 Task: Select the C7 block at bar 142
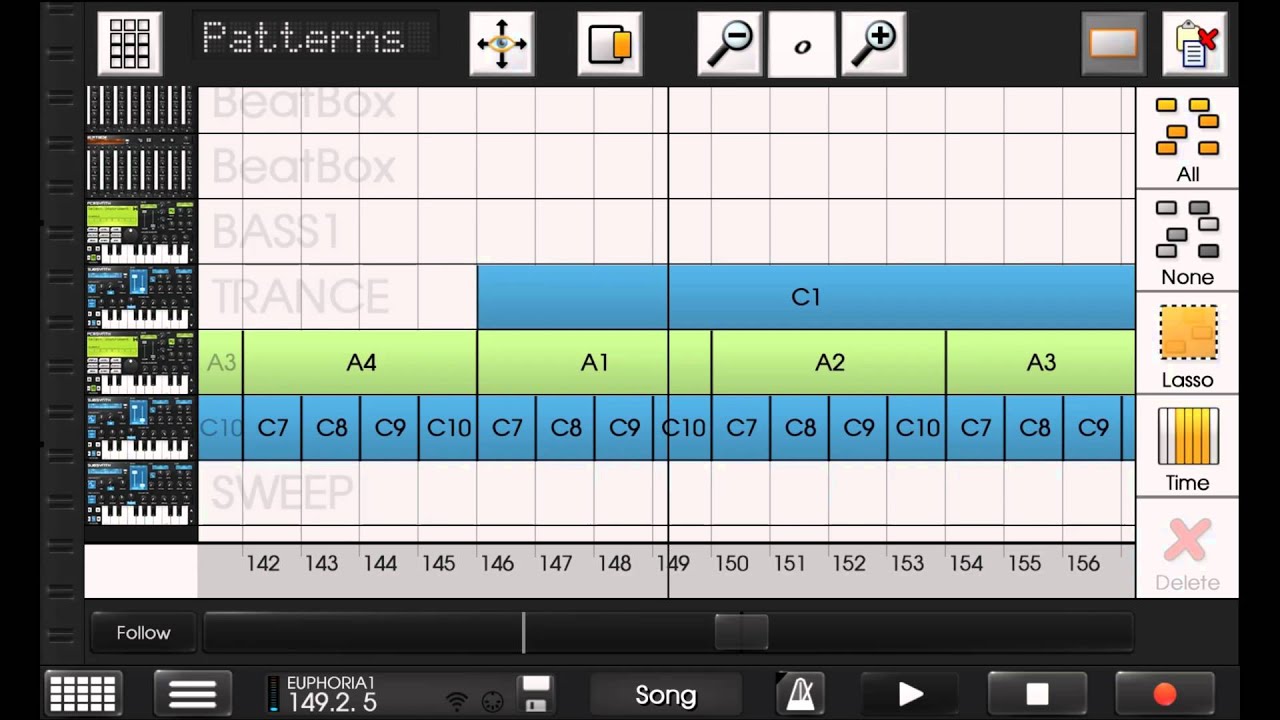[x=272, y=427]
